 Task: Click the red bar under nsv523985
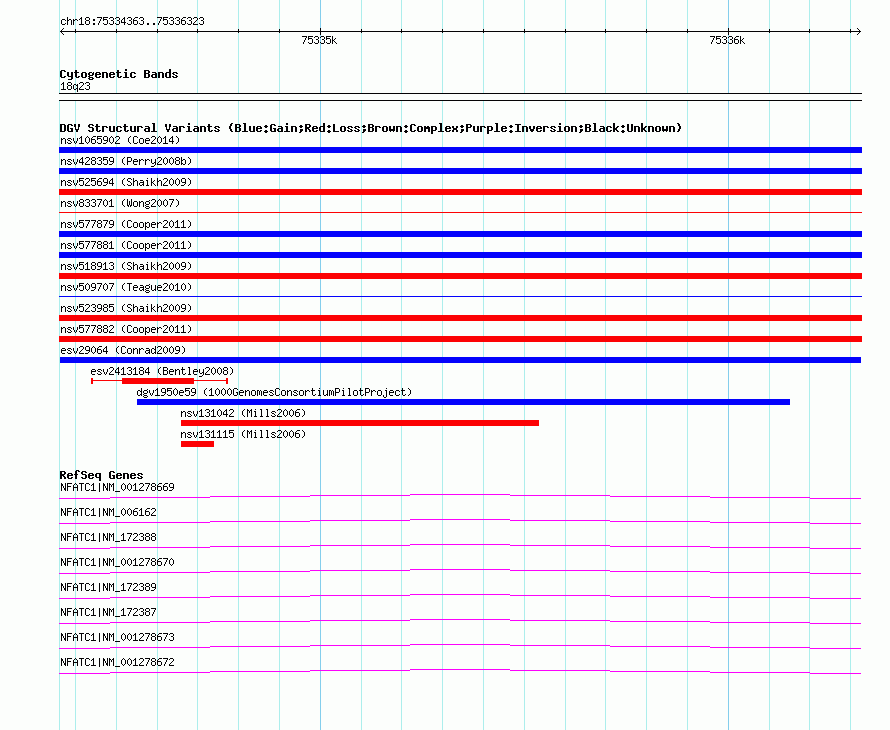(x=460, y=318)
